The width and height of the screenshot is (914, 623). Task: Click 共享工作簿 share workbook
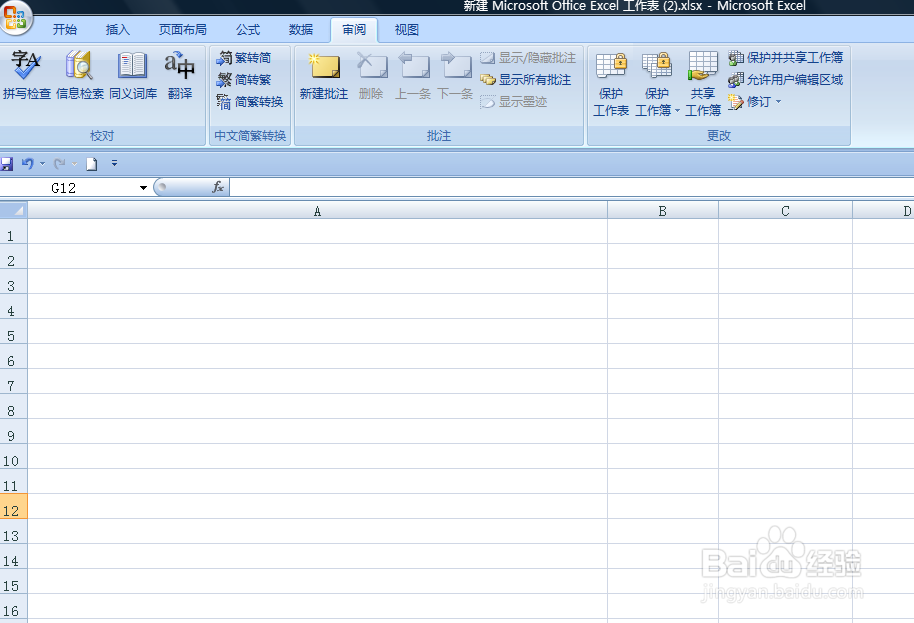[703, 83]
